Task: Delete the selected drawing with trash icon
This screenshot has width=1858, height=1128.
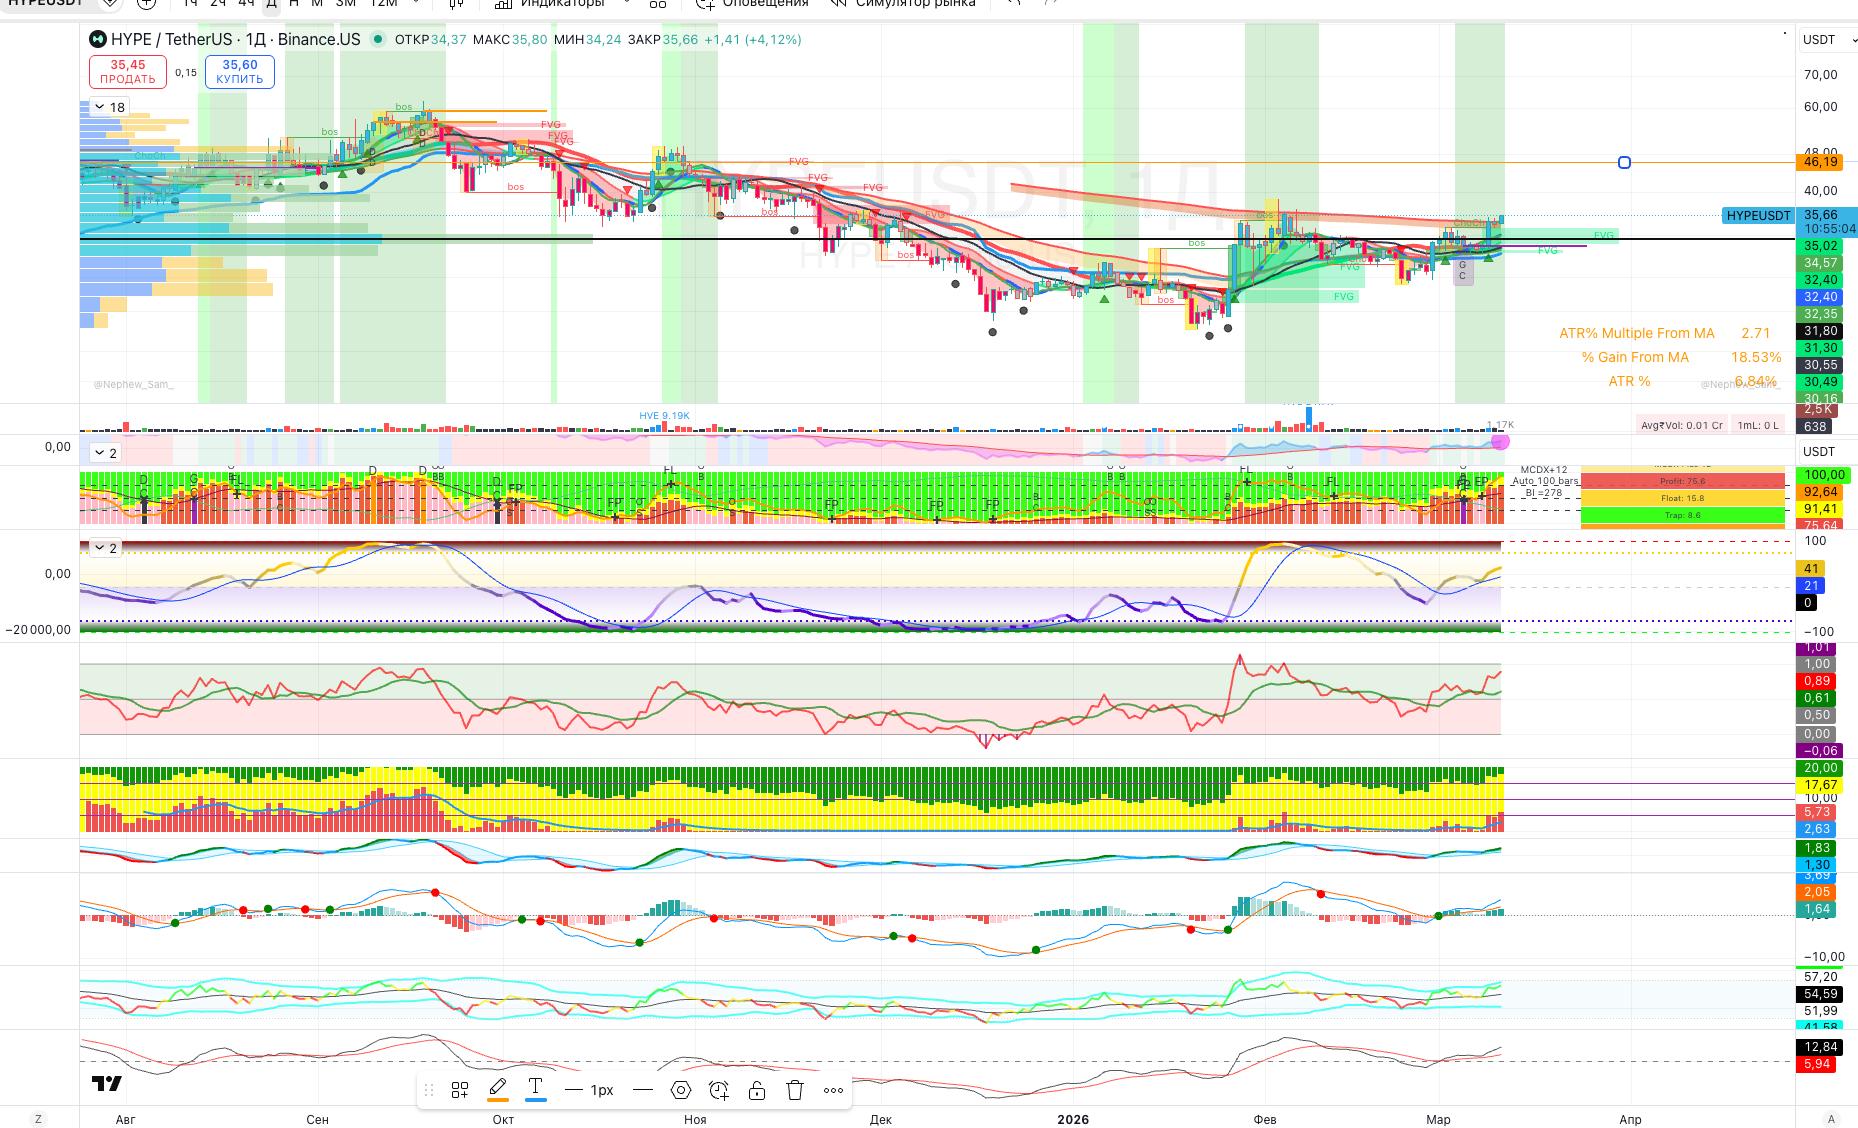Action: (x=795, y=1090)
